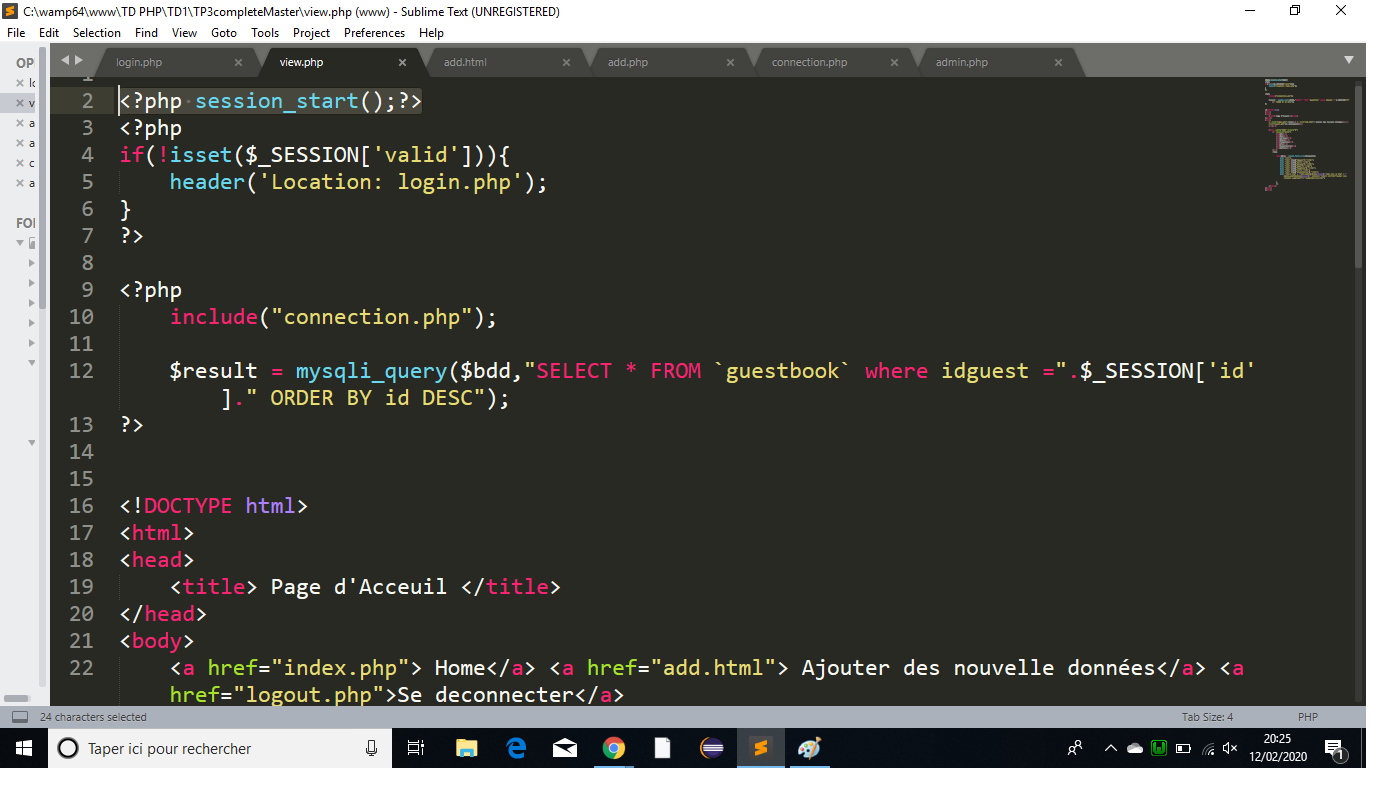Click line number 22 in the gutter

(x=81, y=668)
